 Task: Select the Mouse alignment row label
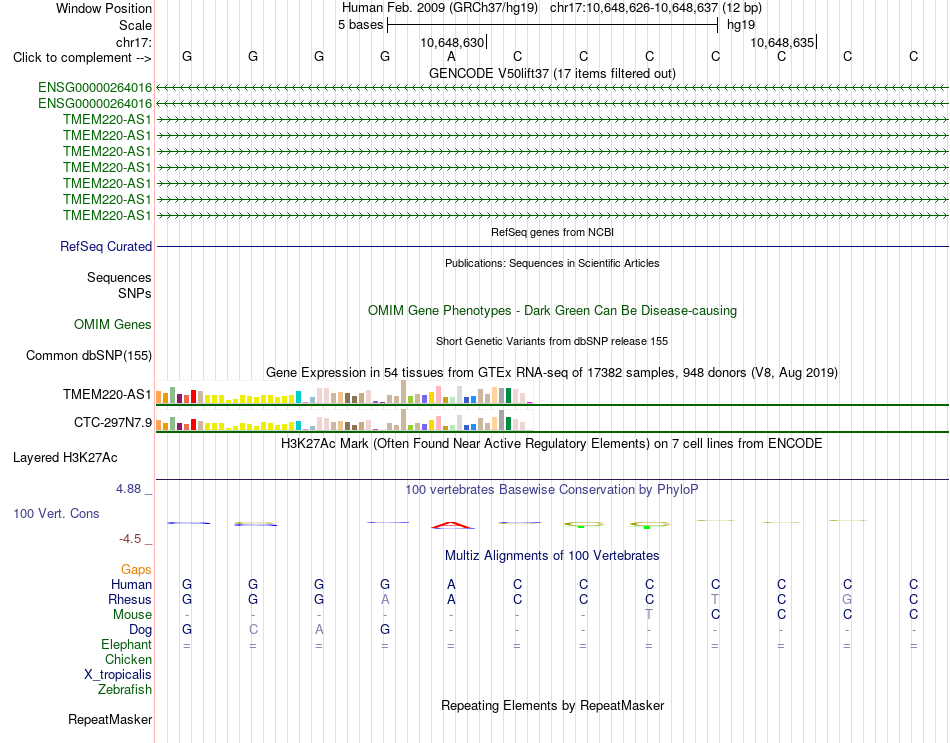[x=132, y=615]
